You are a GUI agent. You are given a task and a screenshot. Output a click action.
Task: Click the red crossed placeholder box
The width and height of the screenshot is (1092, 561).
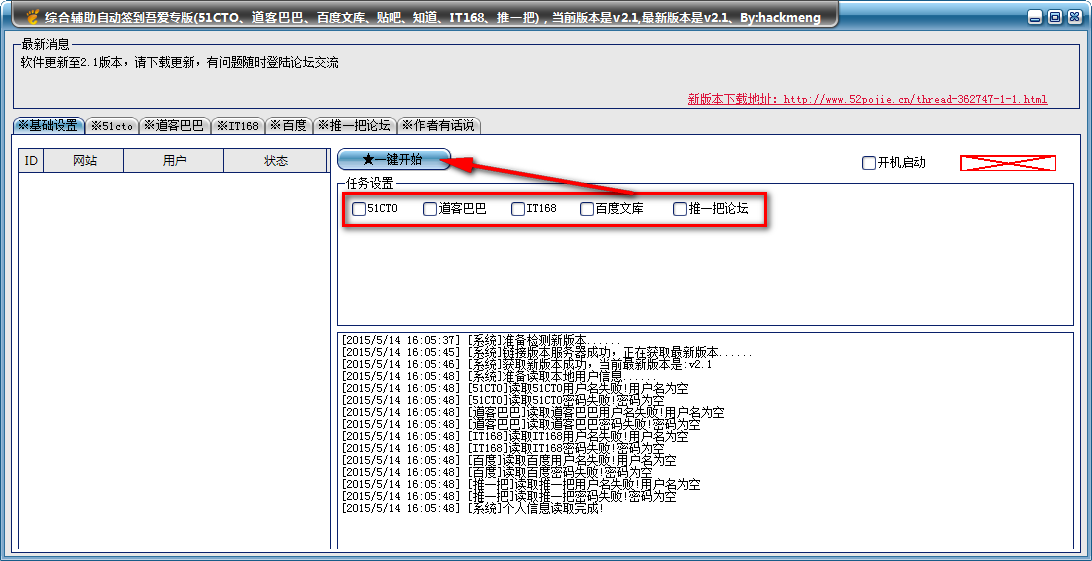tap(1008, 163)
